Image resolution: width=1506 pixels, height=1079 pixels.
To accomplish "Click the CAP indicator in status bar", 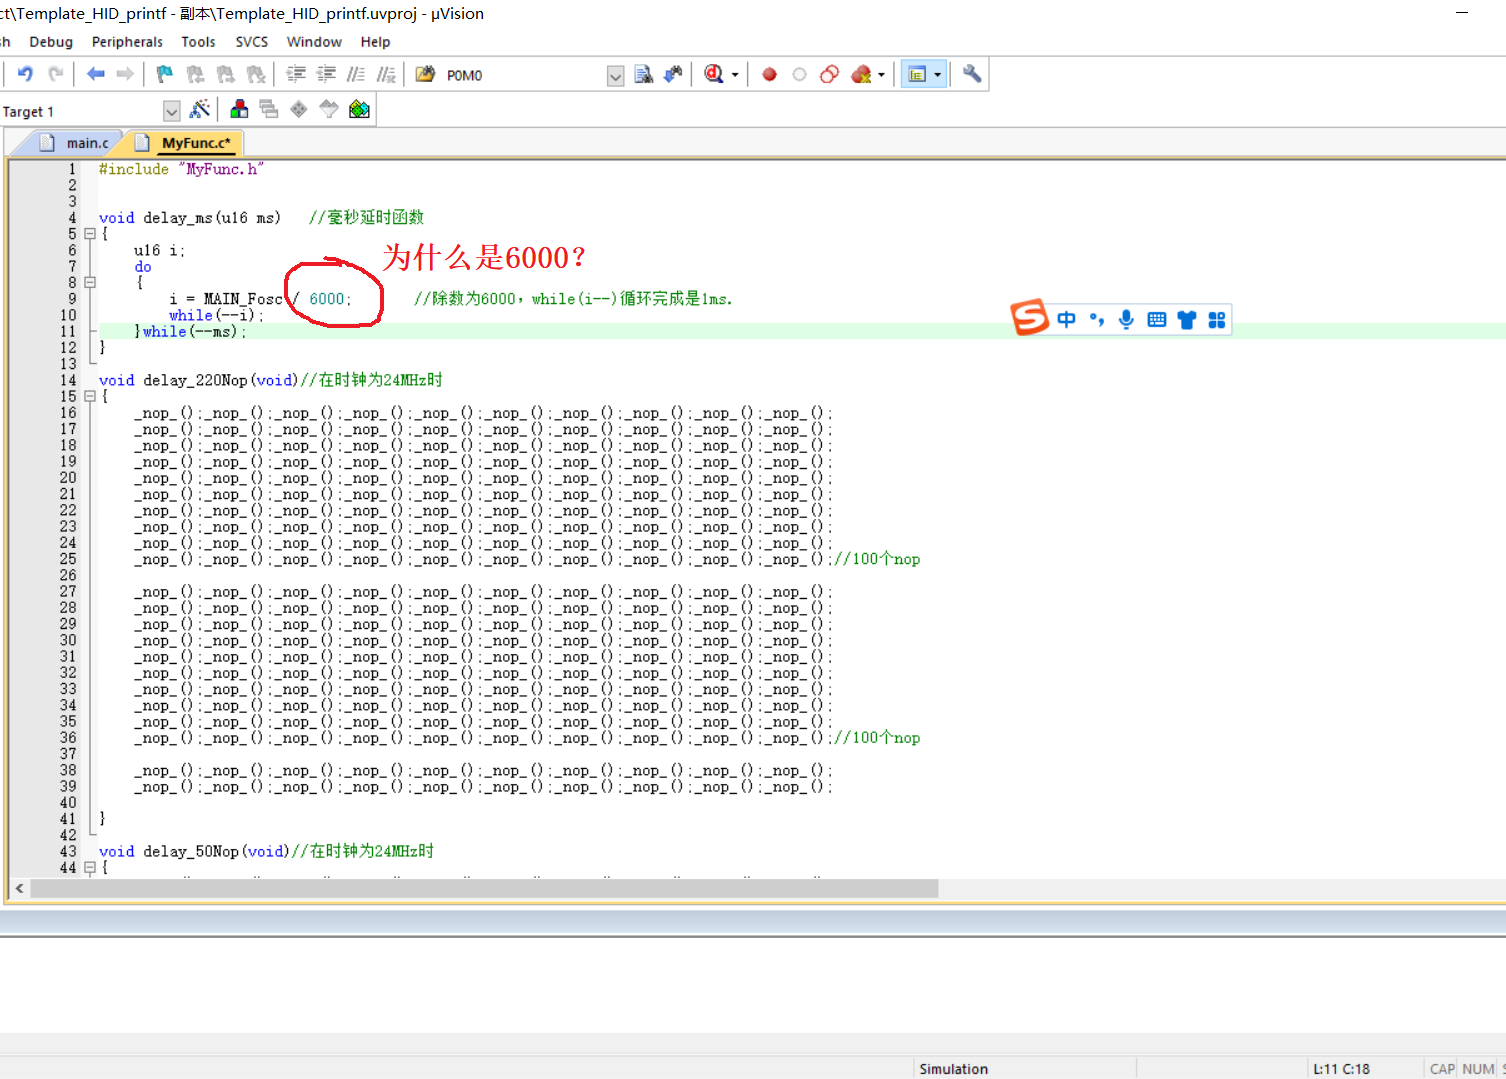I will click(x=1442, y=1069).
